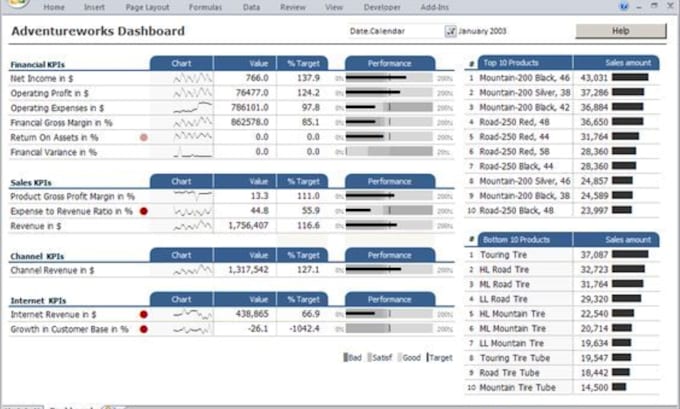Click the Help button
This screenshot has height=409, width=680.
coord(621,31)
